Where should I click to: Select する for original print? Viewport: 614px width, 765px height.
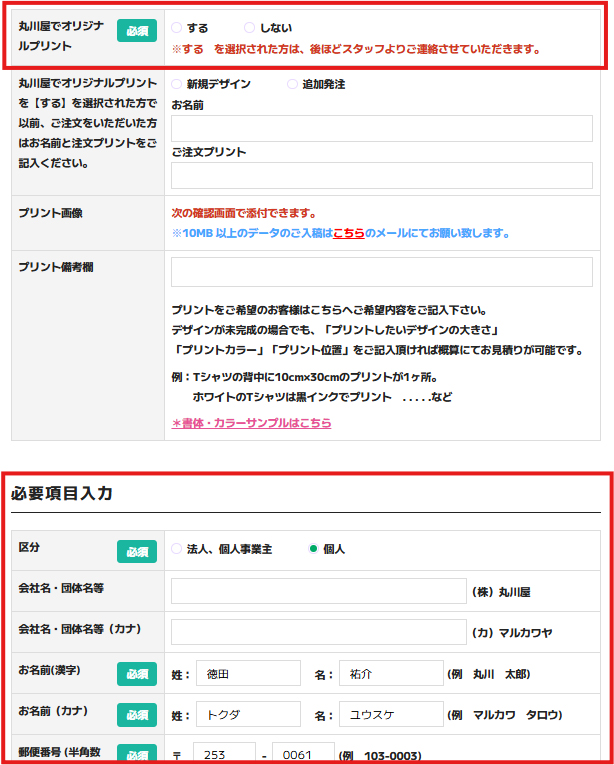pos(176,28)
